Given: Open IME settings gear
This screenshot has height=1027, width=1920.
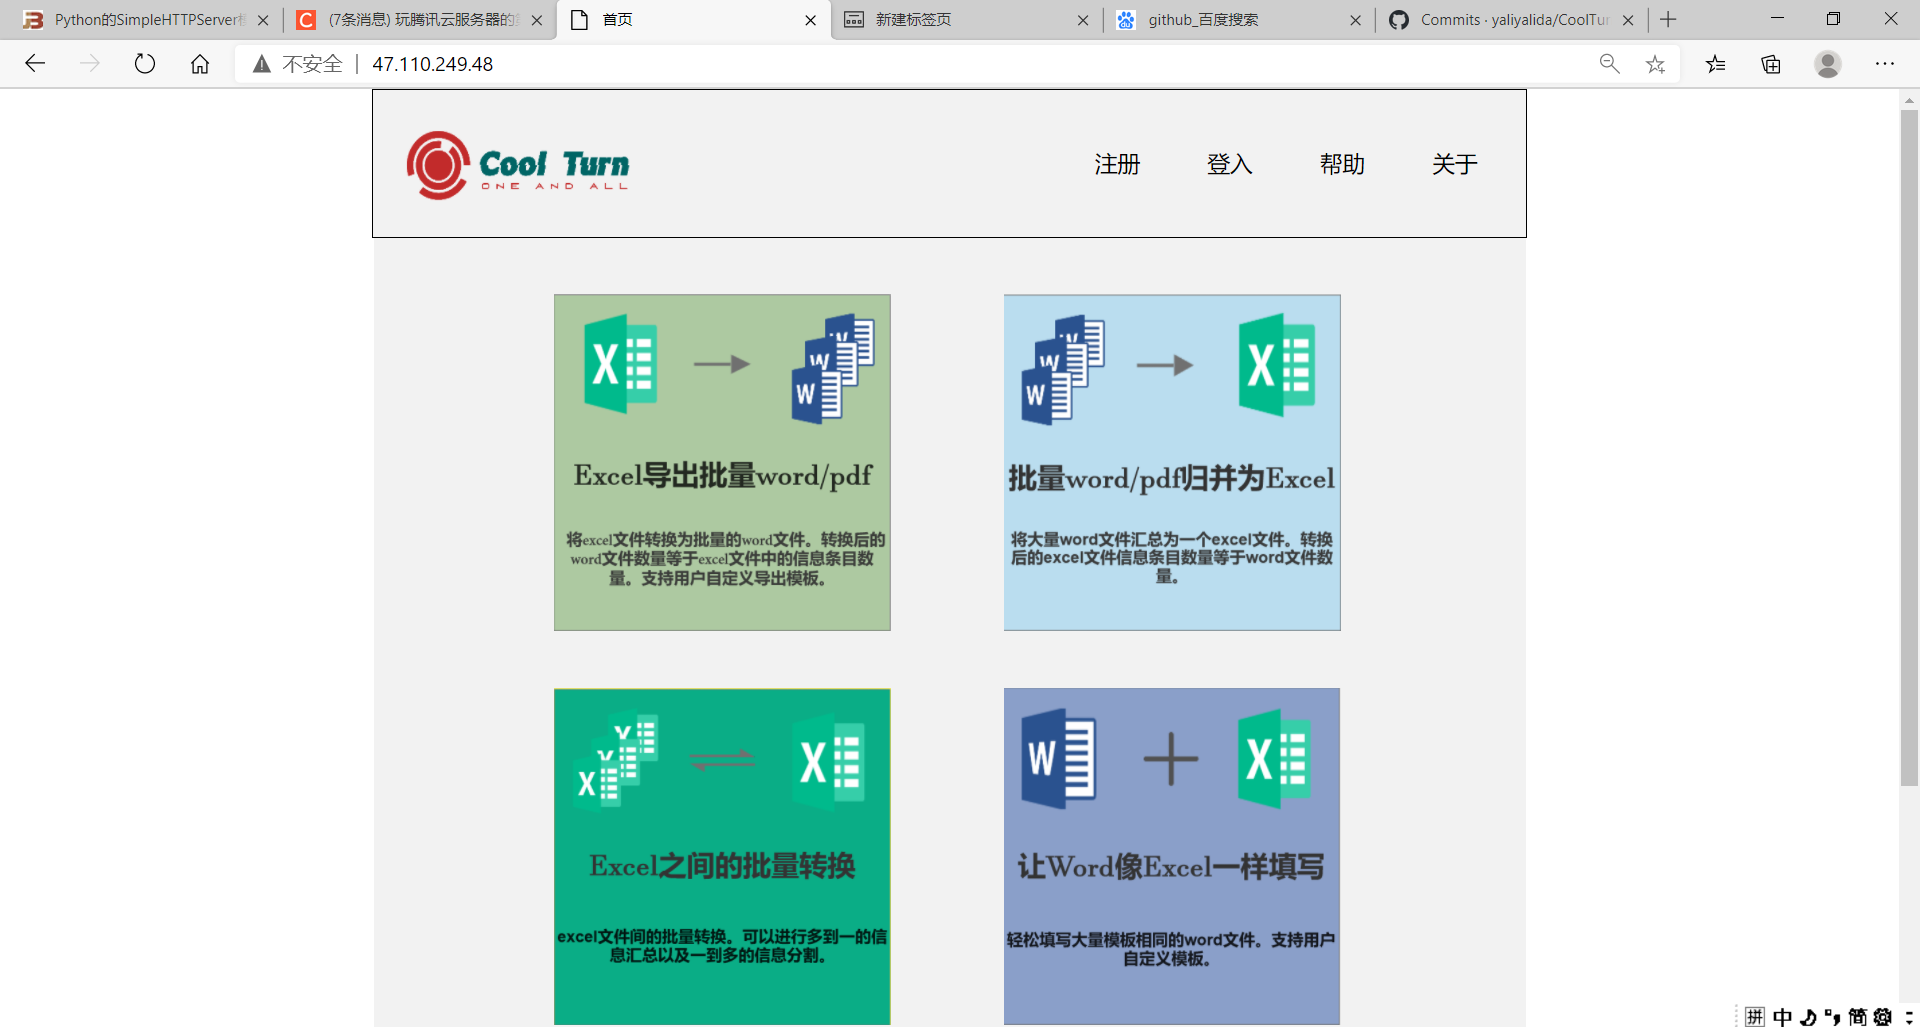Looking at the screenshot, I should tap(1883, 1016).
